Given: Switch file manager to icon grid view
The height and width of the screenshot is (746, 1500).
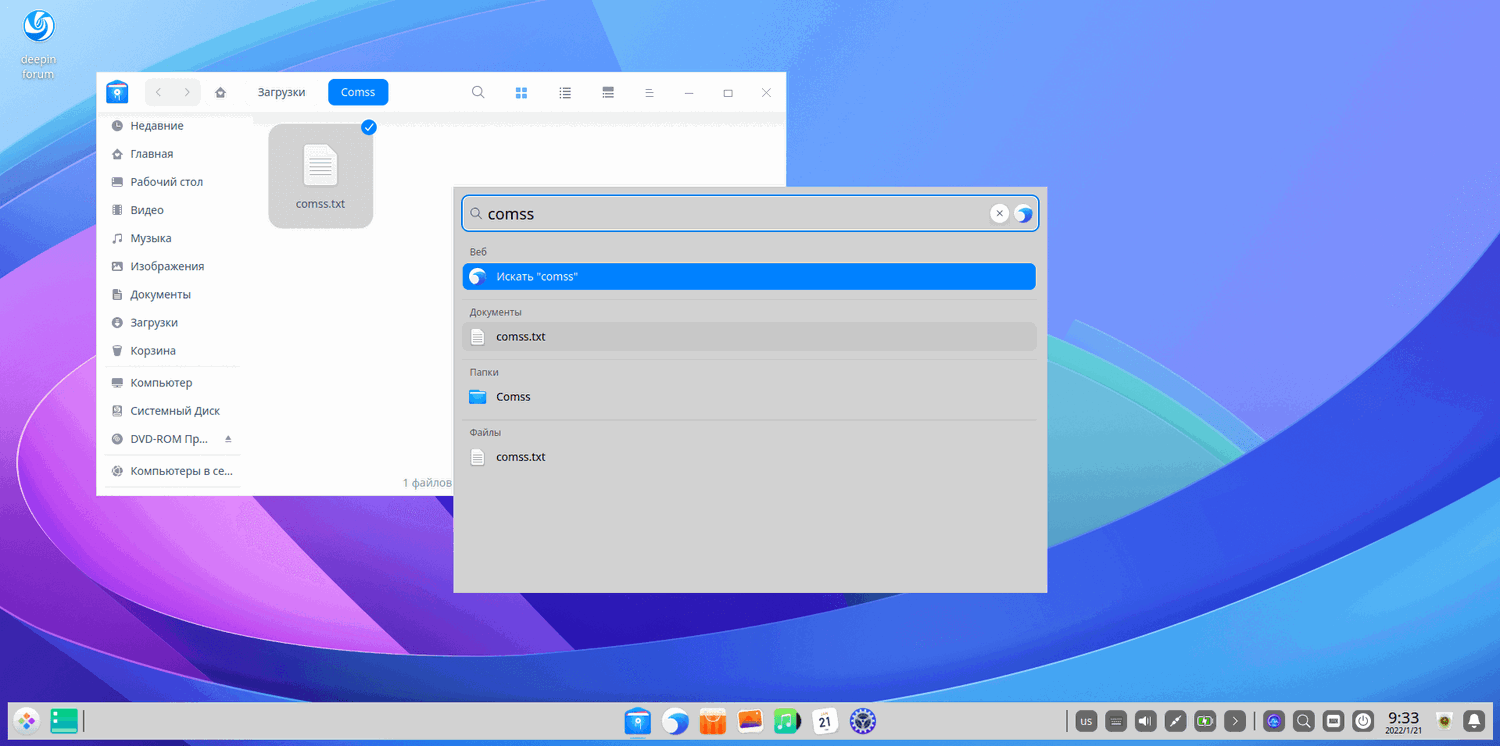Looking at the screenshot, I should click(x=521, y=92).
